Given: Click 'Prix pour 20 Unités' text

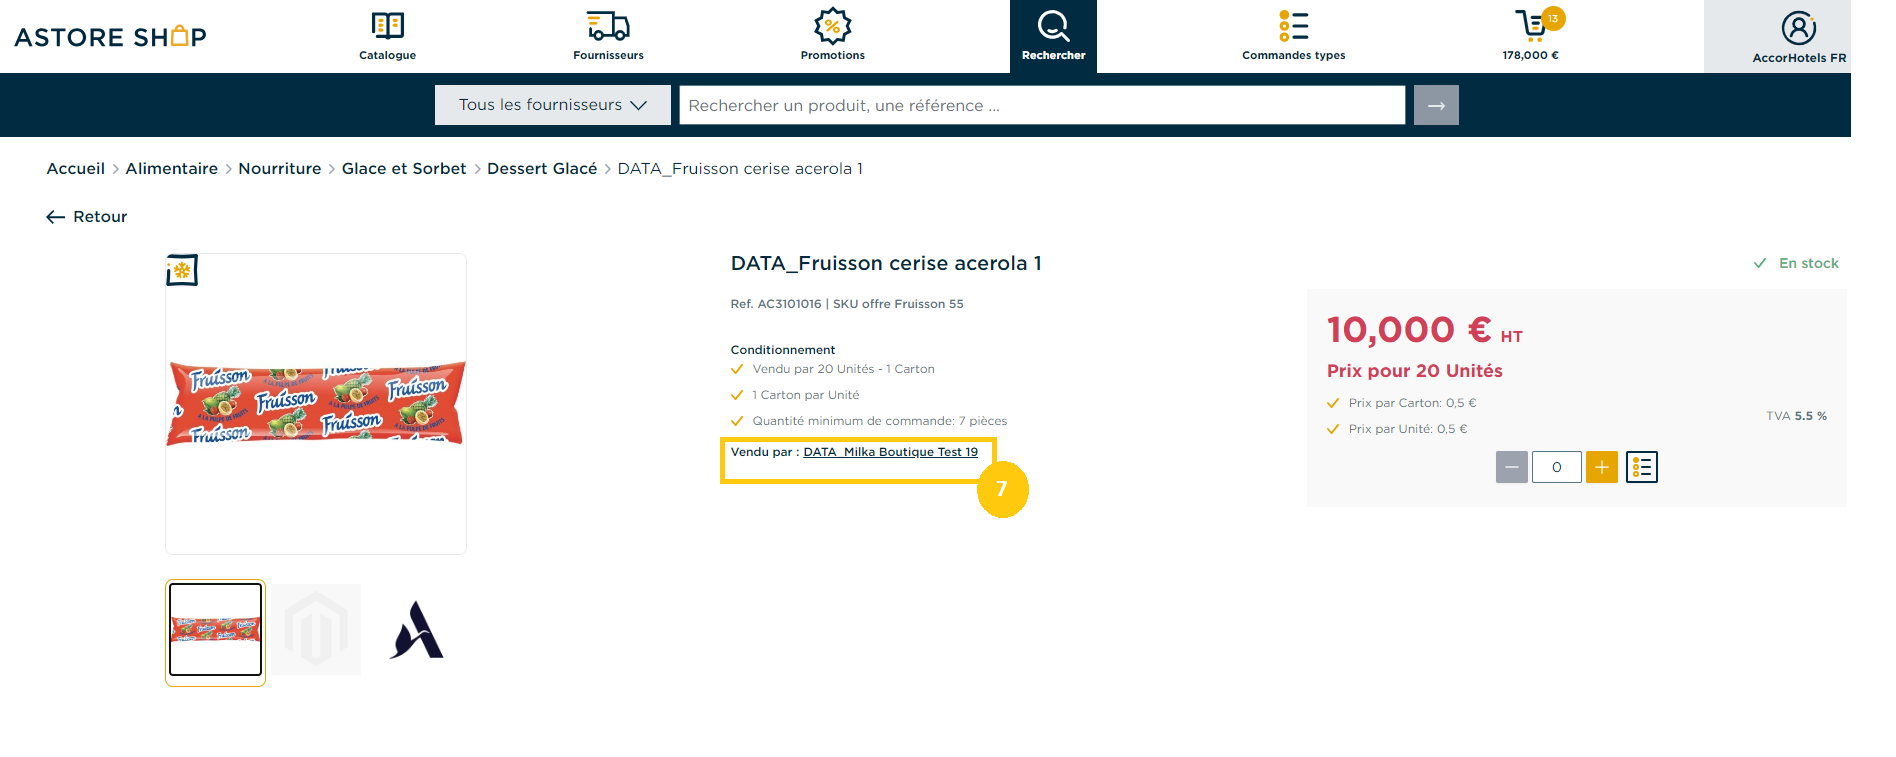Looking at the screenshot, I should tap(1415, 371).
